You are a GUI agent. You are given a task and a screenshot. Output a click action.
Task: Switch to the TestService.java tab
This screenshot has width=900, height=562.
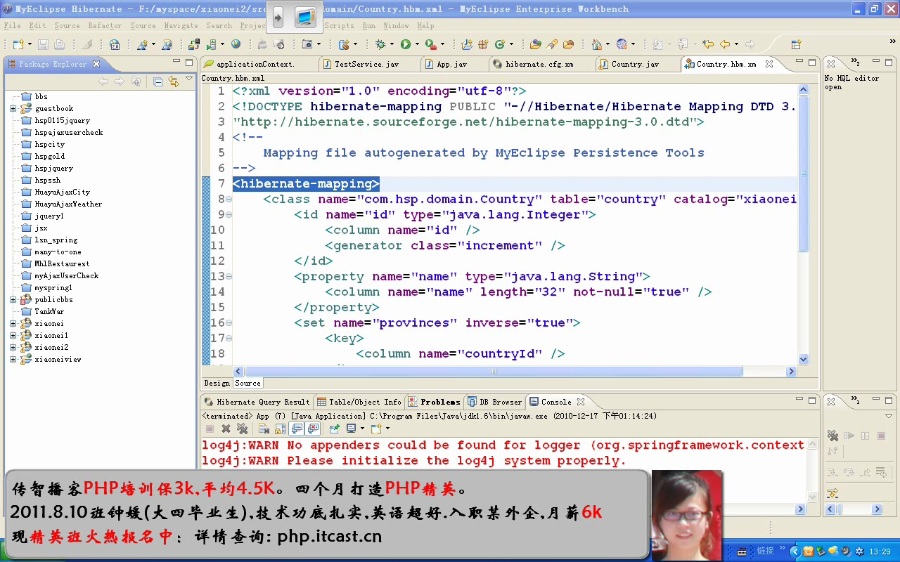[x=366, y=64]
